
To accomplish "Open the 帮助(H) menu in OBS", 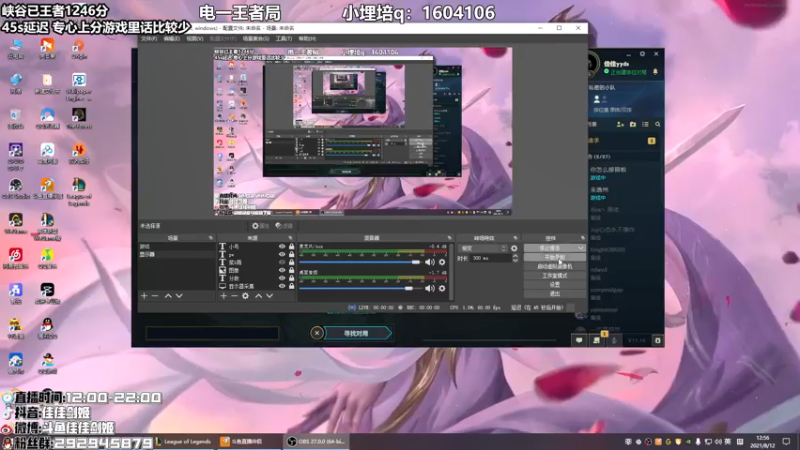I will click(307, 39).
